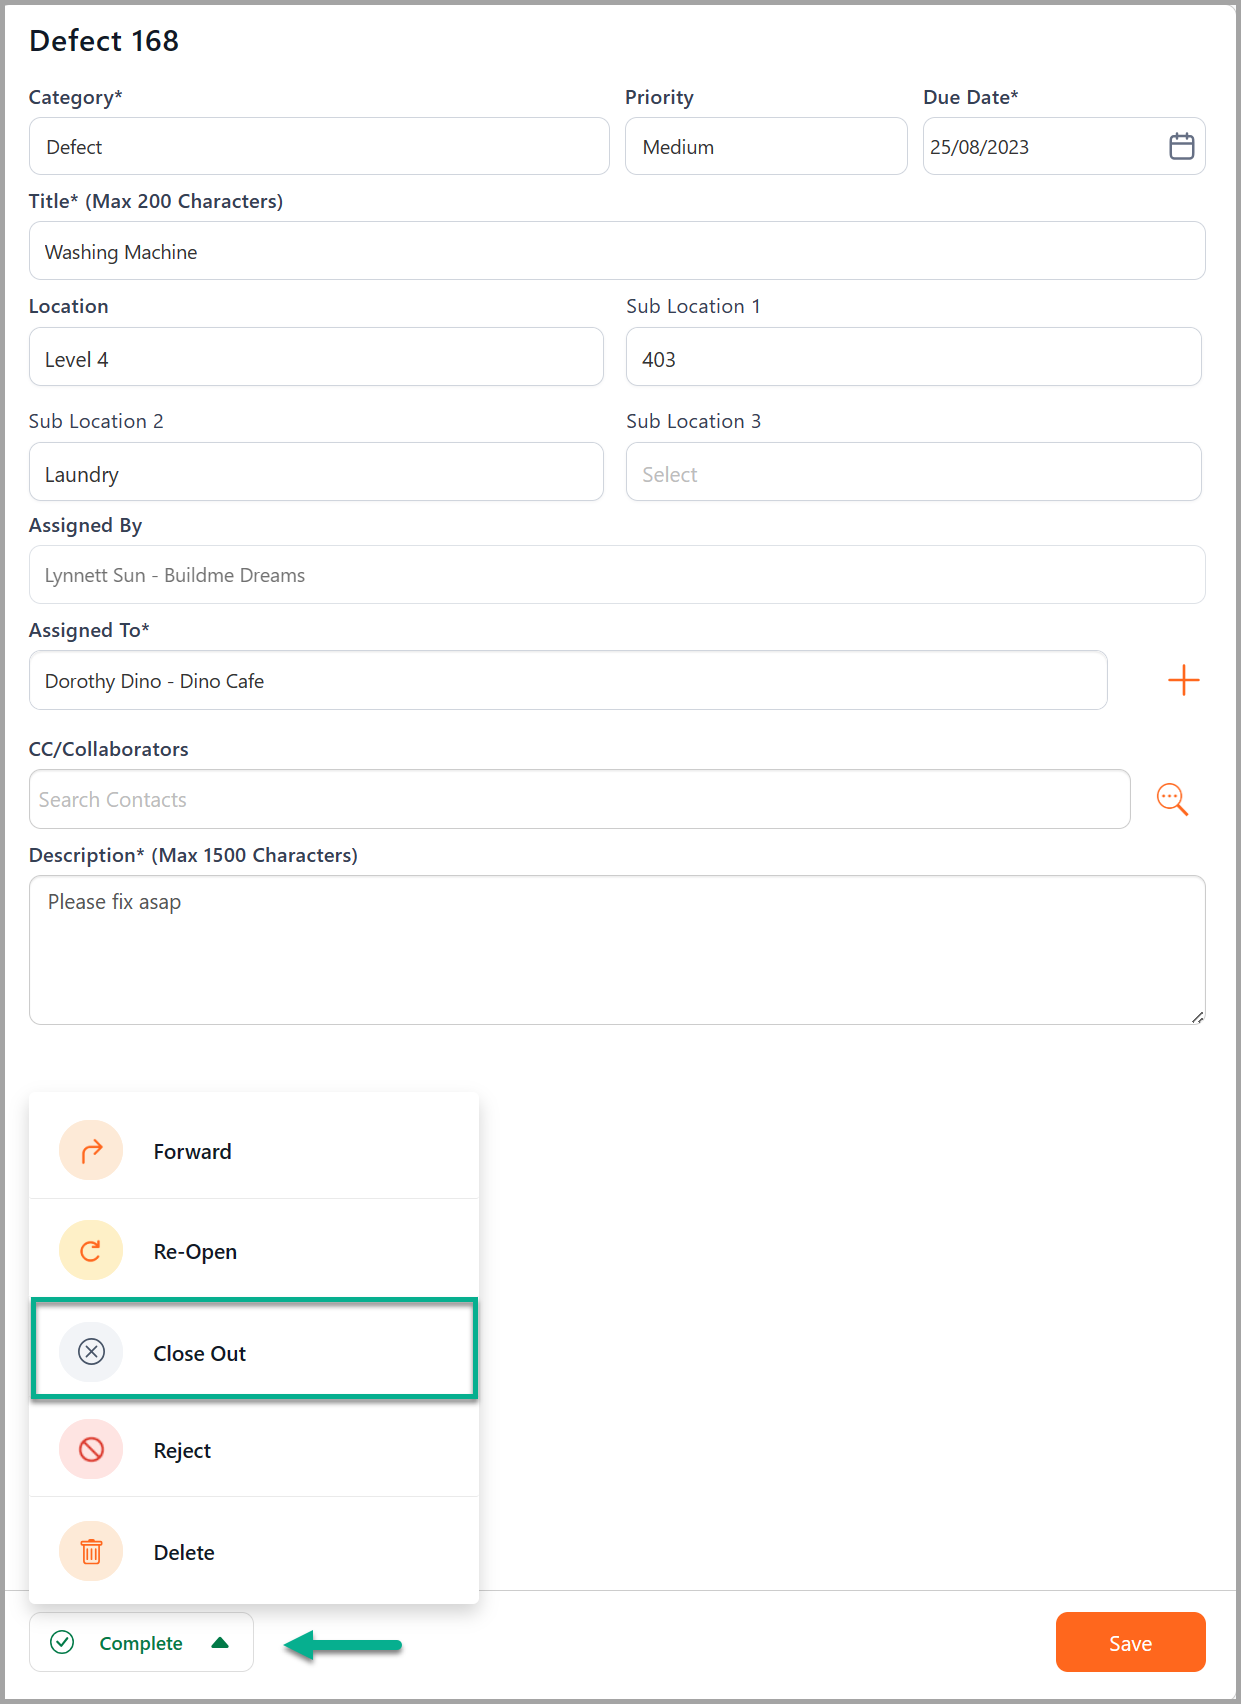
Task: Open the Priority dropdown showing Medium
Action: [x=766, y=146]
